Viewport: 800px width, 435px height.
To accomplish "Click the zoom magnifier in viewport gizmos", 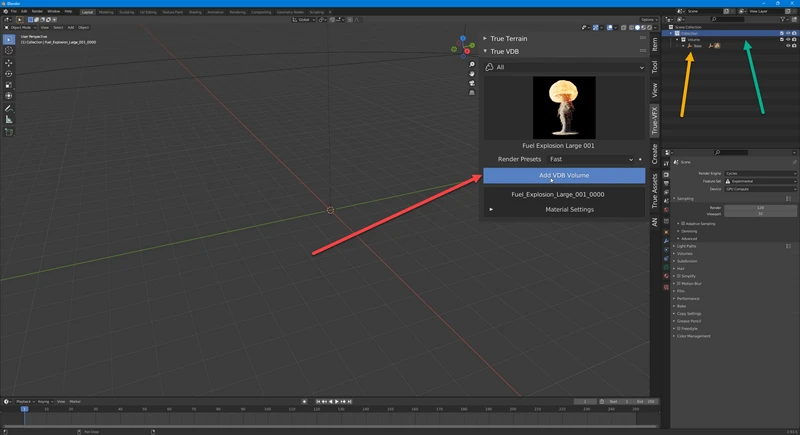I will click(x=472, y=65).
